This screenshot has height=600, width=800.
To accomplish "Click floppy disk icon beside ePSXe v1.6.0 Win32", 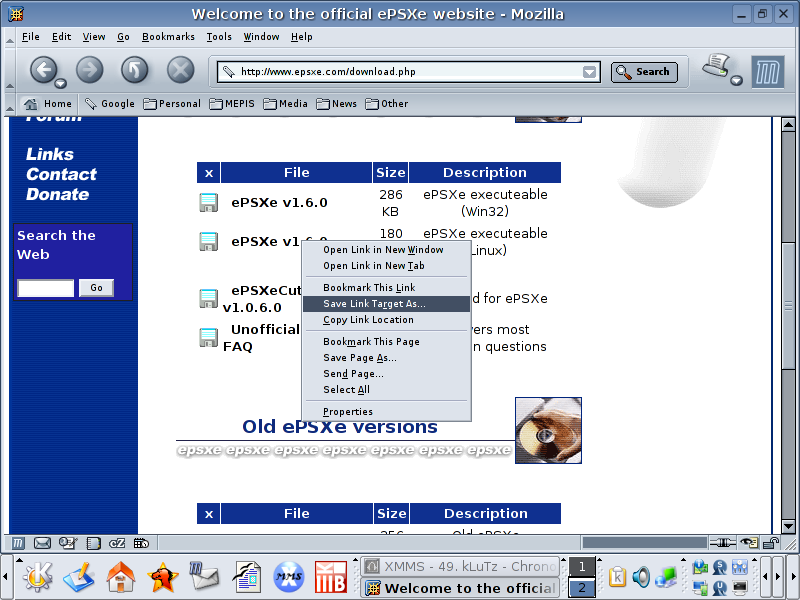I will tap(208, 203).
